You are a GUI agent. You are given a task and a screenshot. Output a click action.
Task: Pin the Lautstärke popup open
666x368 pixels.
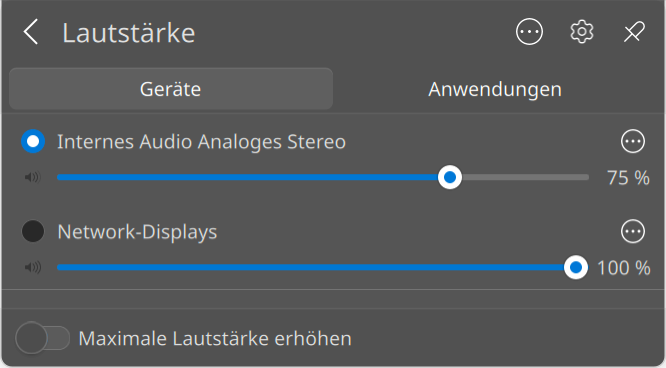tap(634, 32)
